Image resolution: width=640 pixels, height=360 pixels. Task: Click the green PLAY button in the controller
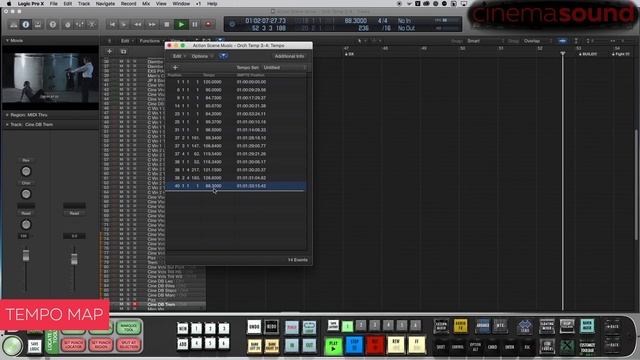[x=333, y=346]
